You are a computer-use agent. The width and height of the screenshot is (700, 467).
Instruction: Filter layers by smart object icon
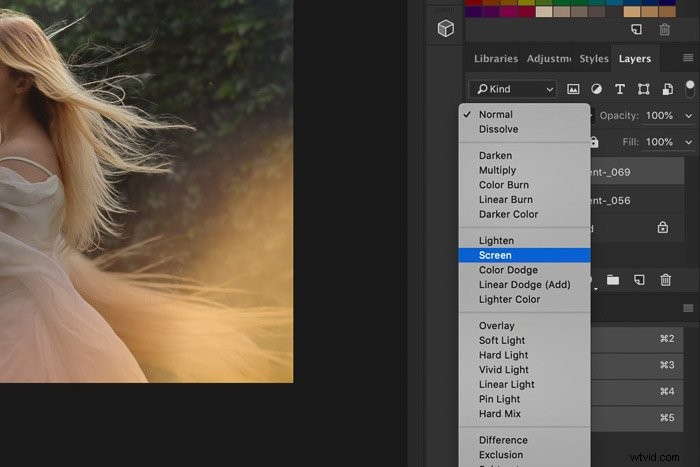tap(667, 89)
